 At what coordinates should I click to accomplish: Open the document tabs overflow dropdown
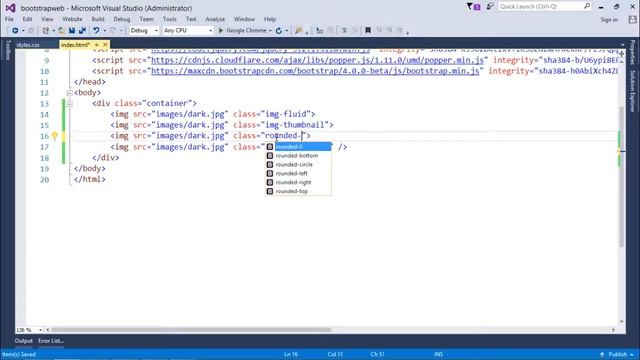(x=622, y=44)
